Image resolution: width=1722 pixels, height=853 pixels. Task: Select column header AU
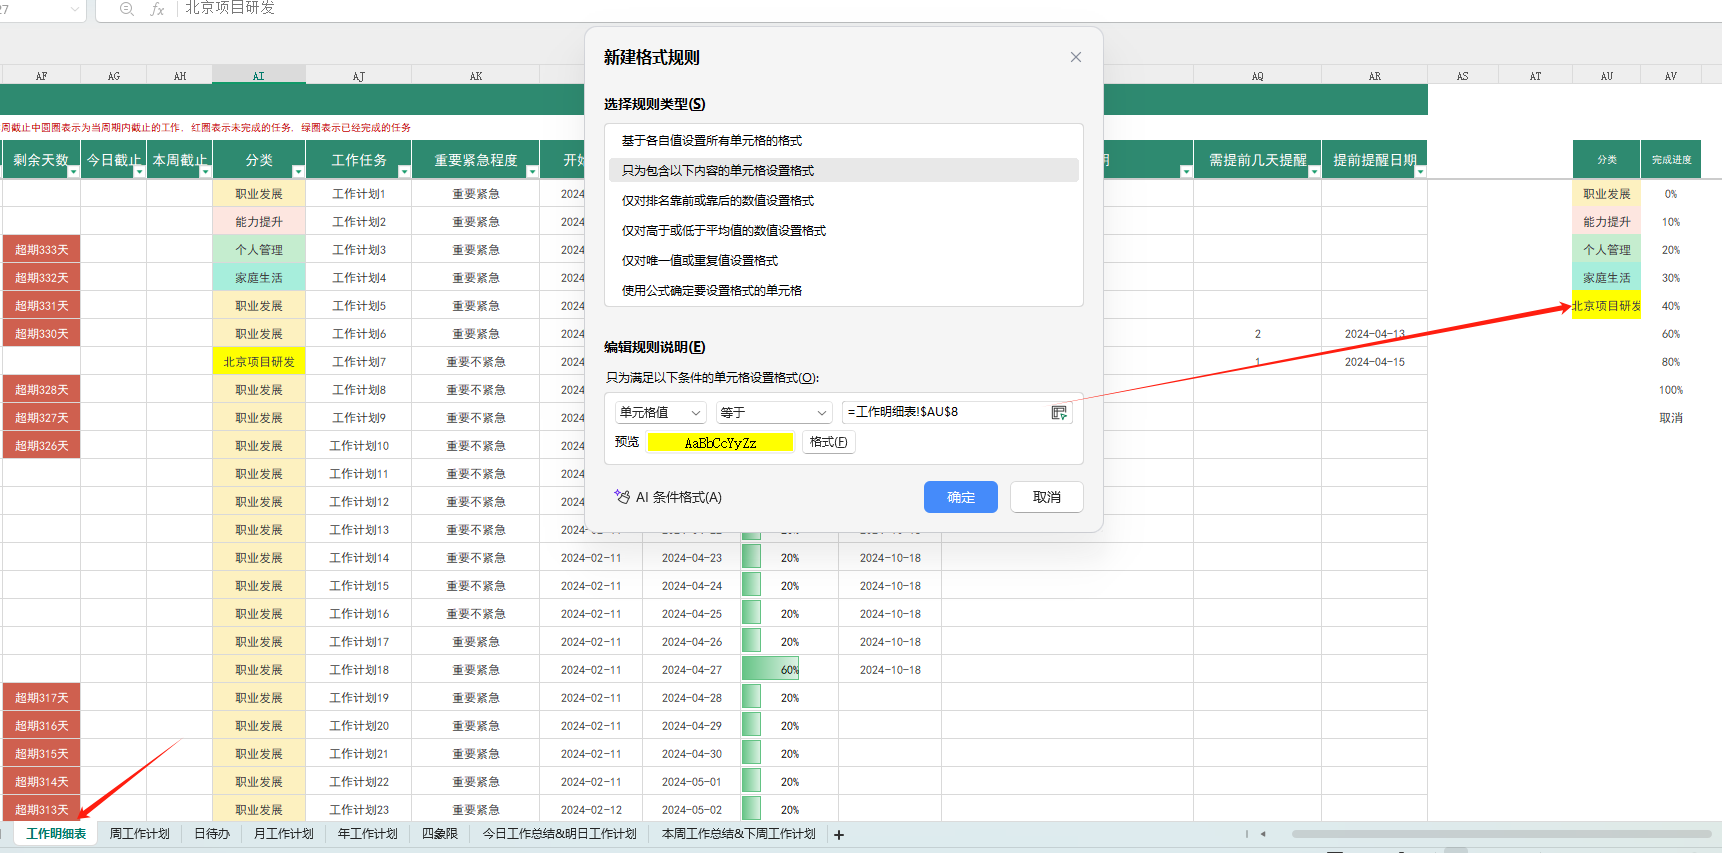1607,76
